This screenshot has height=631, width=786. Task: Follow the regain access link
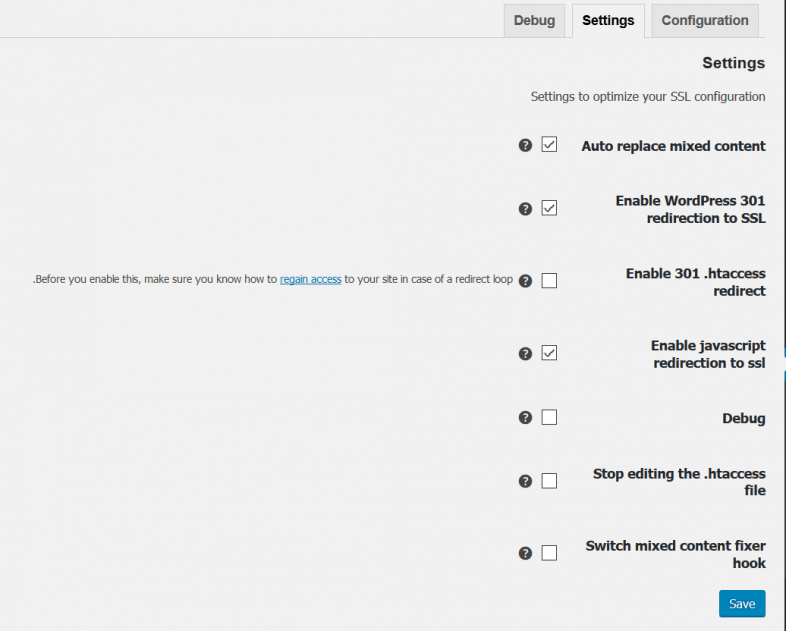click(x=311, y=279)
